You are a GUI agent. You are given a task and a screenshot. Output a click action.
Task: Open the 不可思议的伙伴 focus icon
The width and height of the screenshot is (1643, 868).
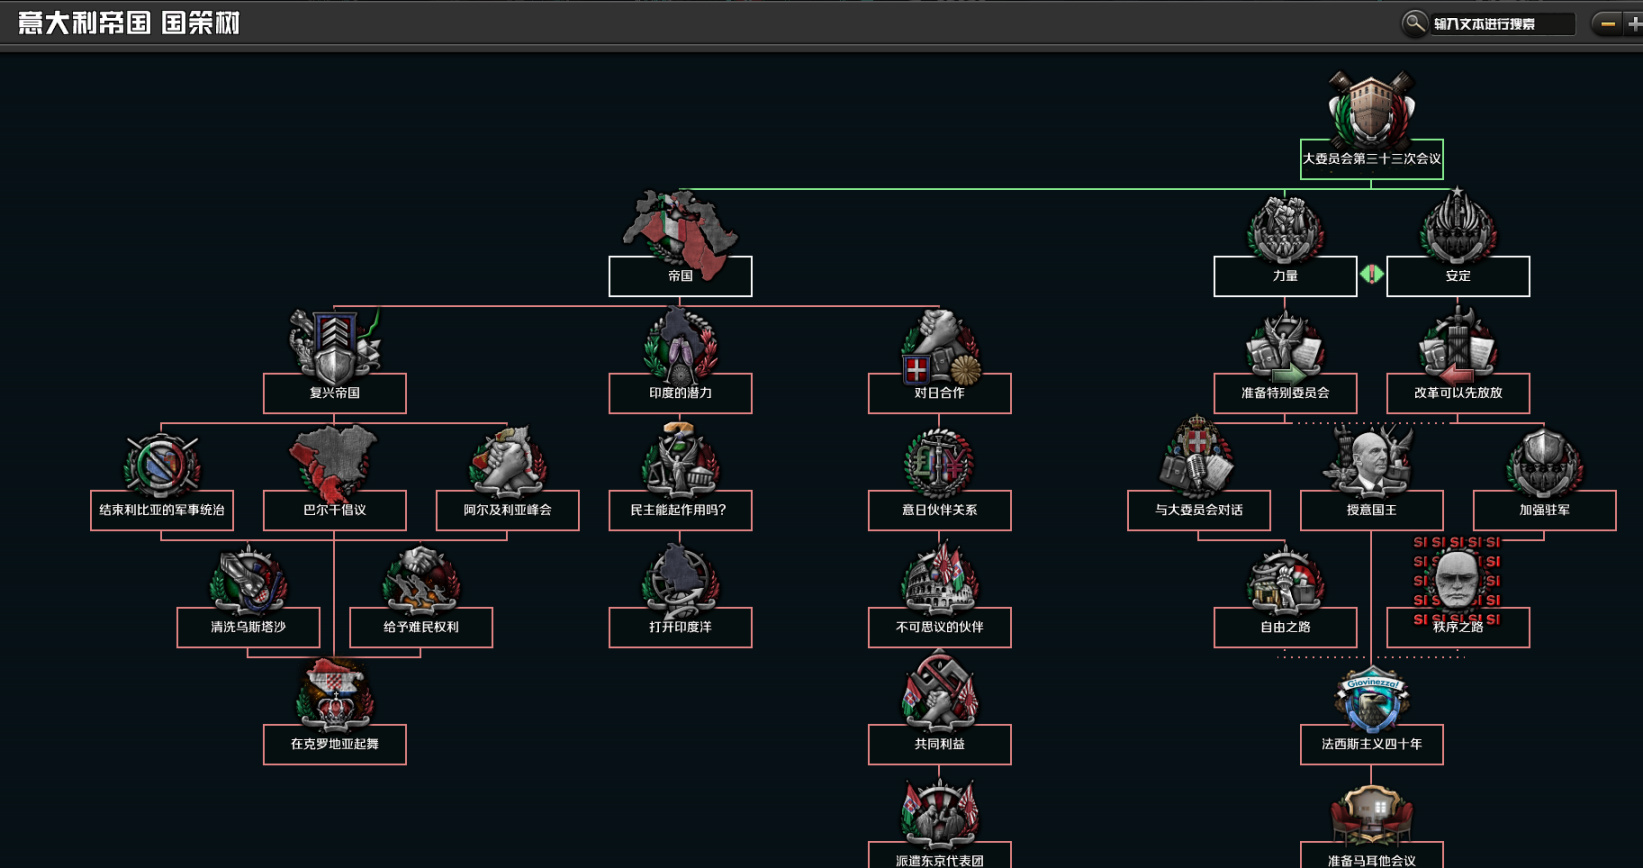click(940, 579)
